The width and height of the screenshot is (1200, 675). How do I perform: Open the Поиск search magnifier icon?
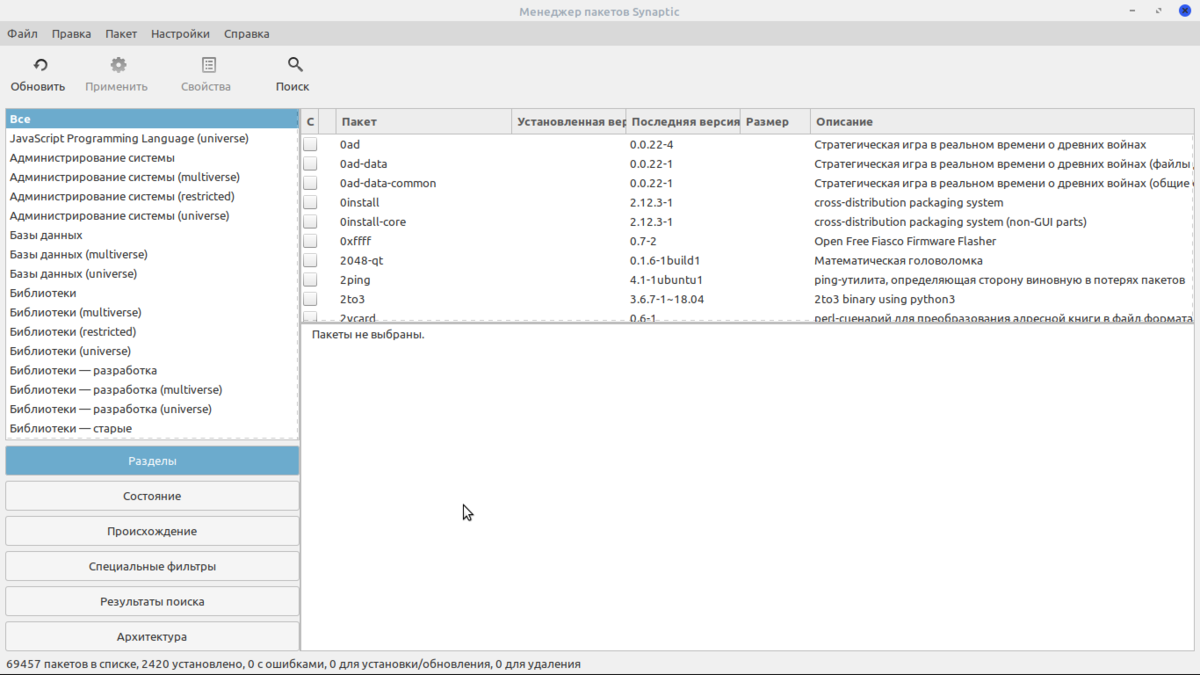[x=295, y=65]
